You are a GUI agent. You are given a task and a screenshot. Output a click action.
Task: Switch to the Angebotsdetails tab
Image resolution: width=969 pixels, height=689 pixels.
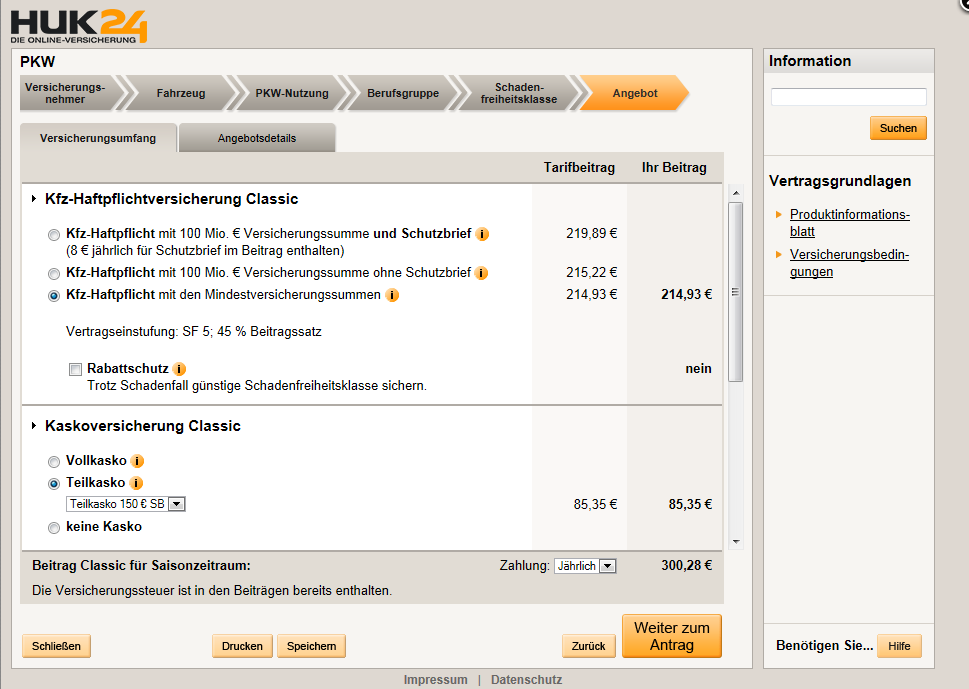(257, 138)
